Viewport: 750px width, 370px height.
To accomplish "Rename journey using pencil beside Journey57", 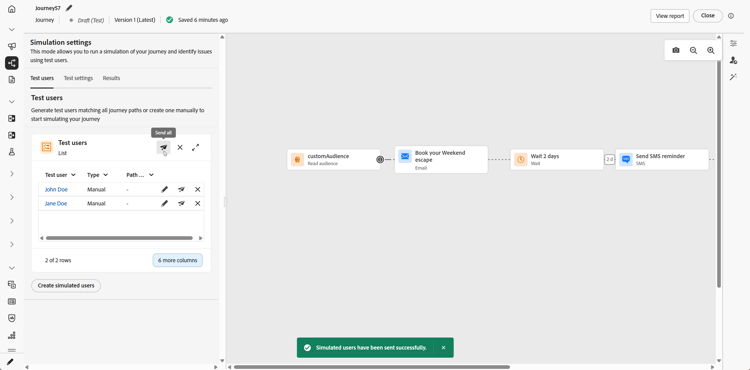I will tap(69, 8).
